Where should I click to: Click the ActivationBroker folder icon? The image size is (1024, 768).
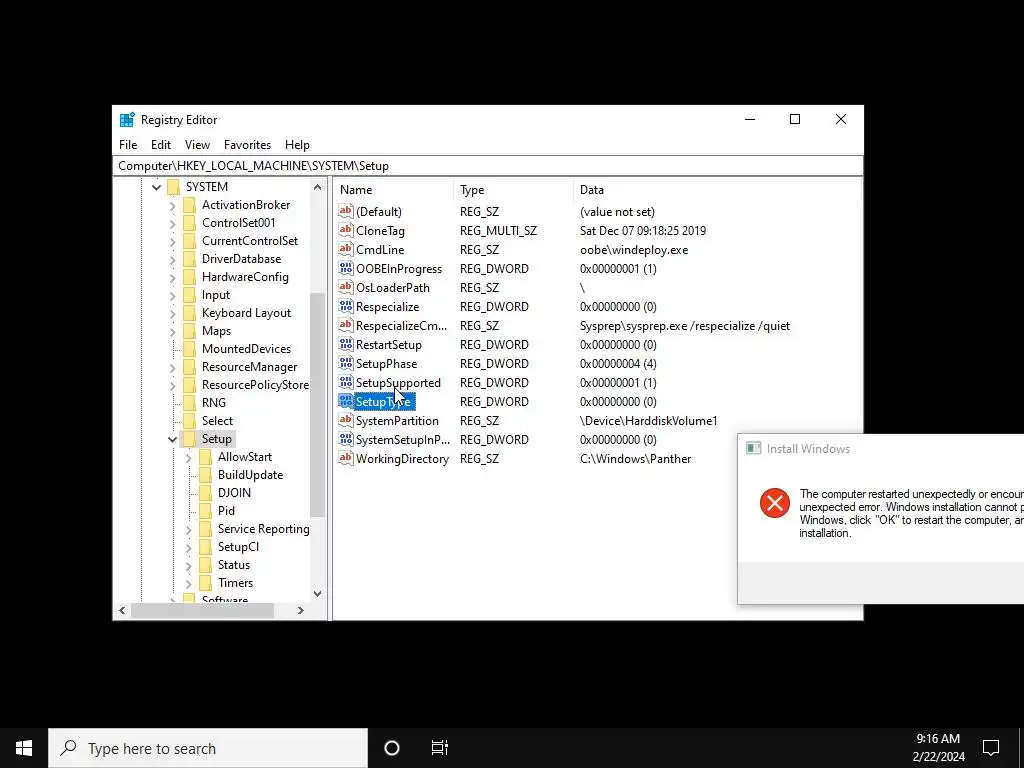(189, 205)
